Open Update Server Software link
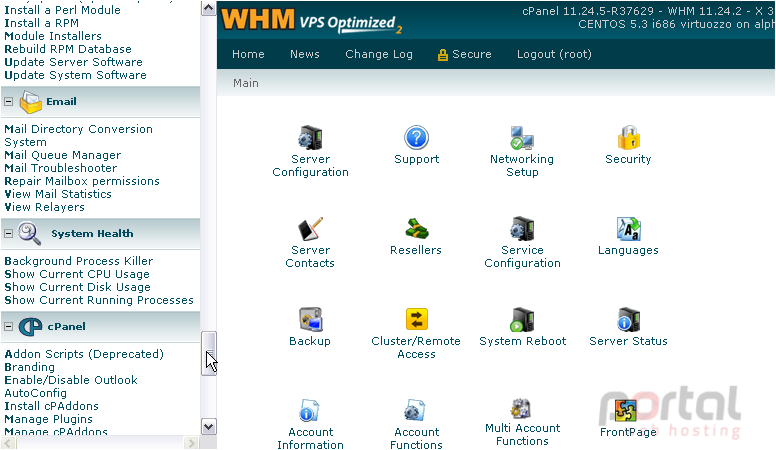Image resolution: width=776 pixels, height=450 pixels. click(73, 62)
